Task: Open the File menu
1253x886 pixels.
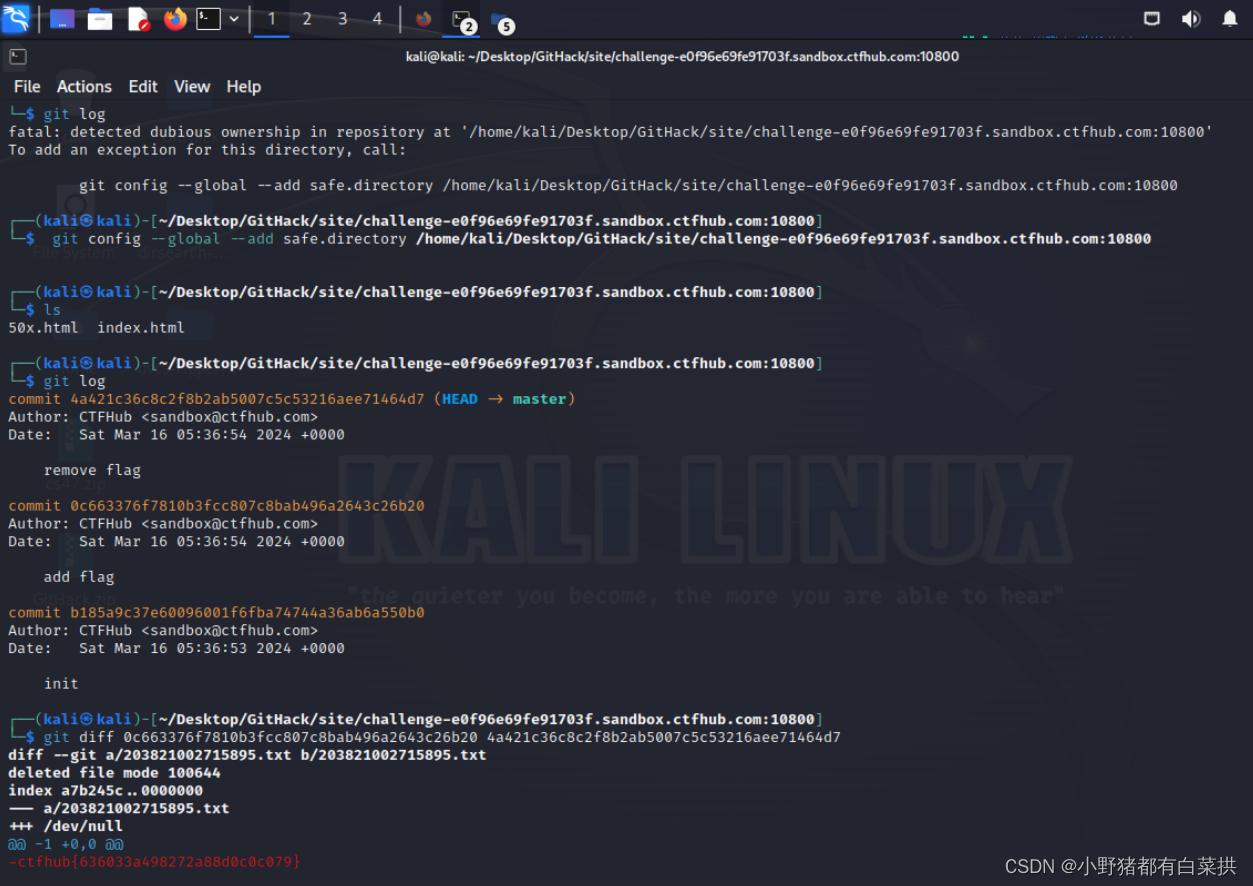Action: (x=27, y=87)
